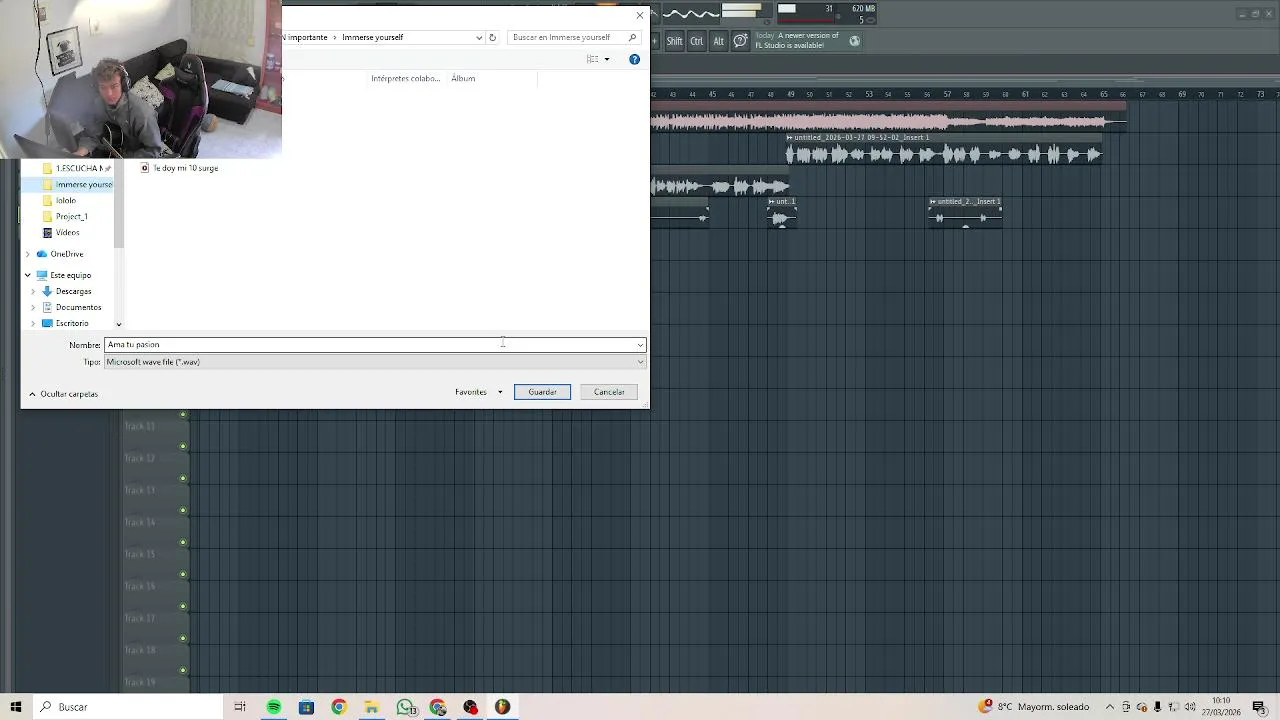The image size is (1280, 720).
Task: Open Descargas in the navigation tree
Action: pyautogui.click(x=66, y=291)
